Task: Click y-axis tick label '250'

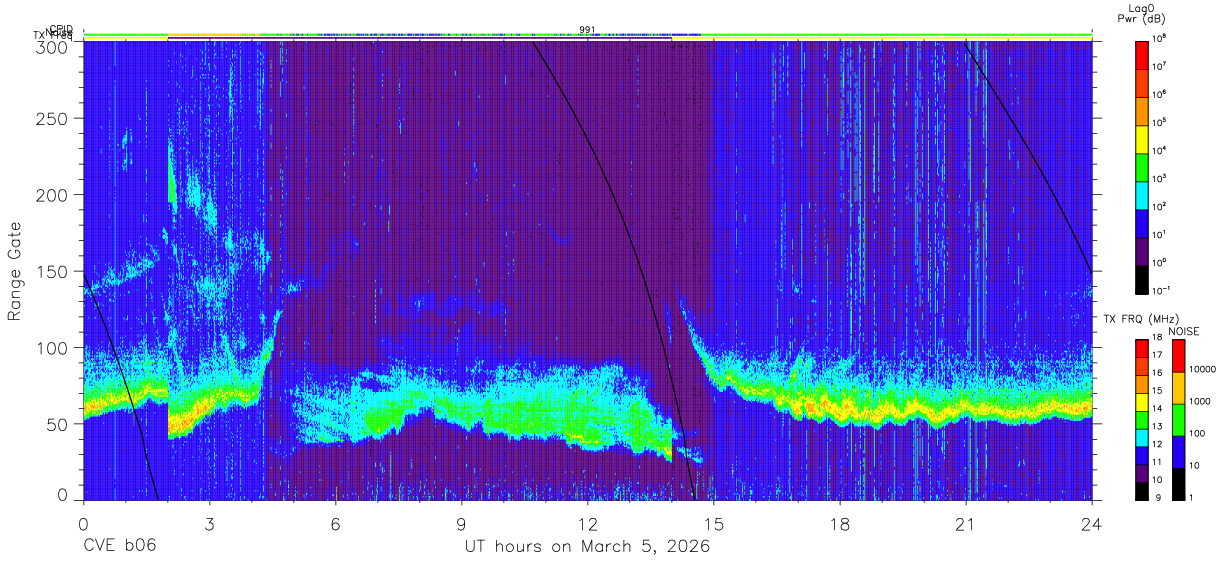Action: [x=52, y=118]
